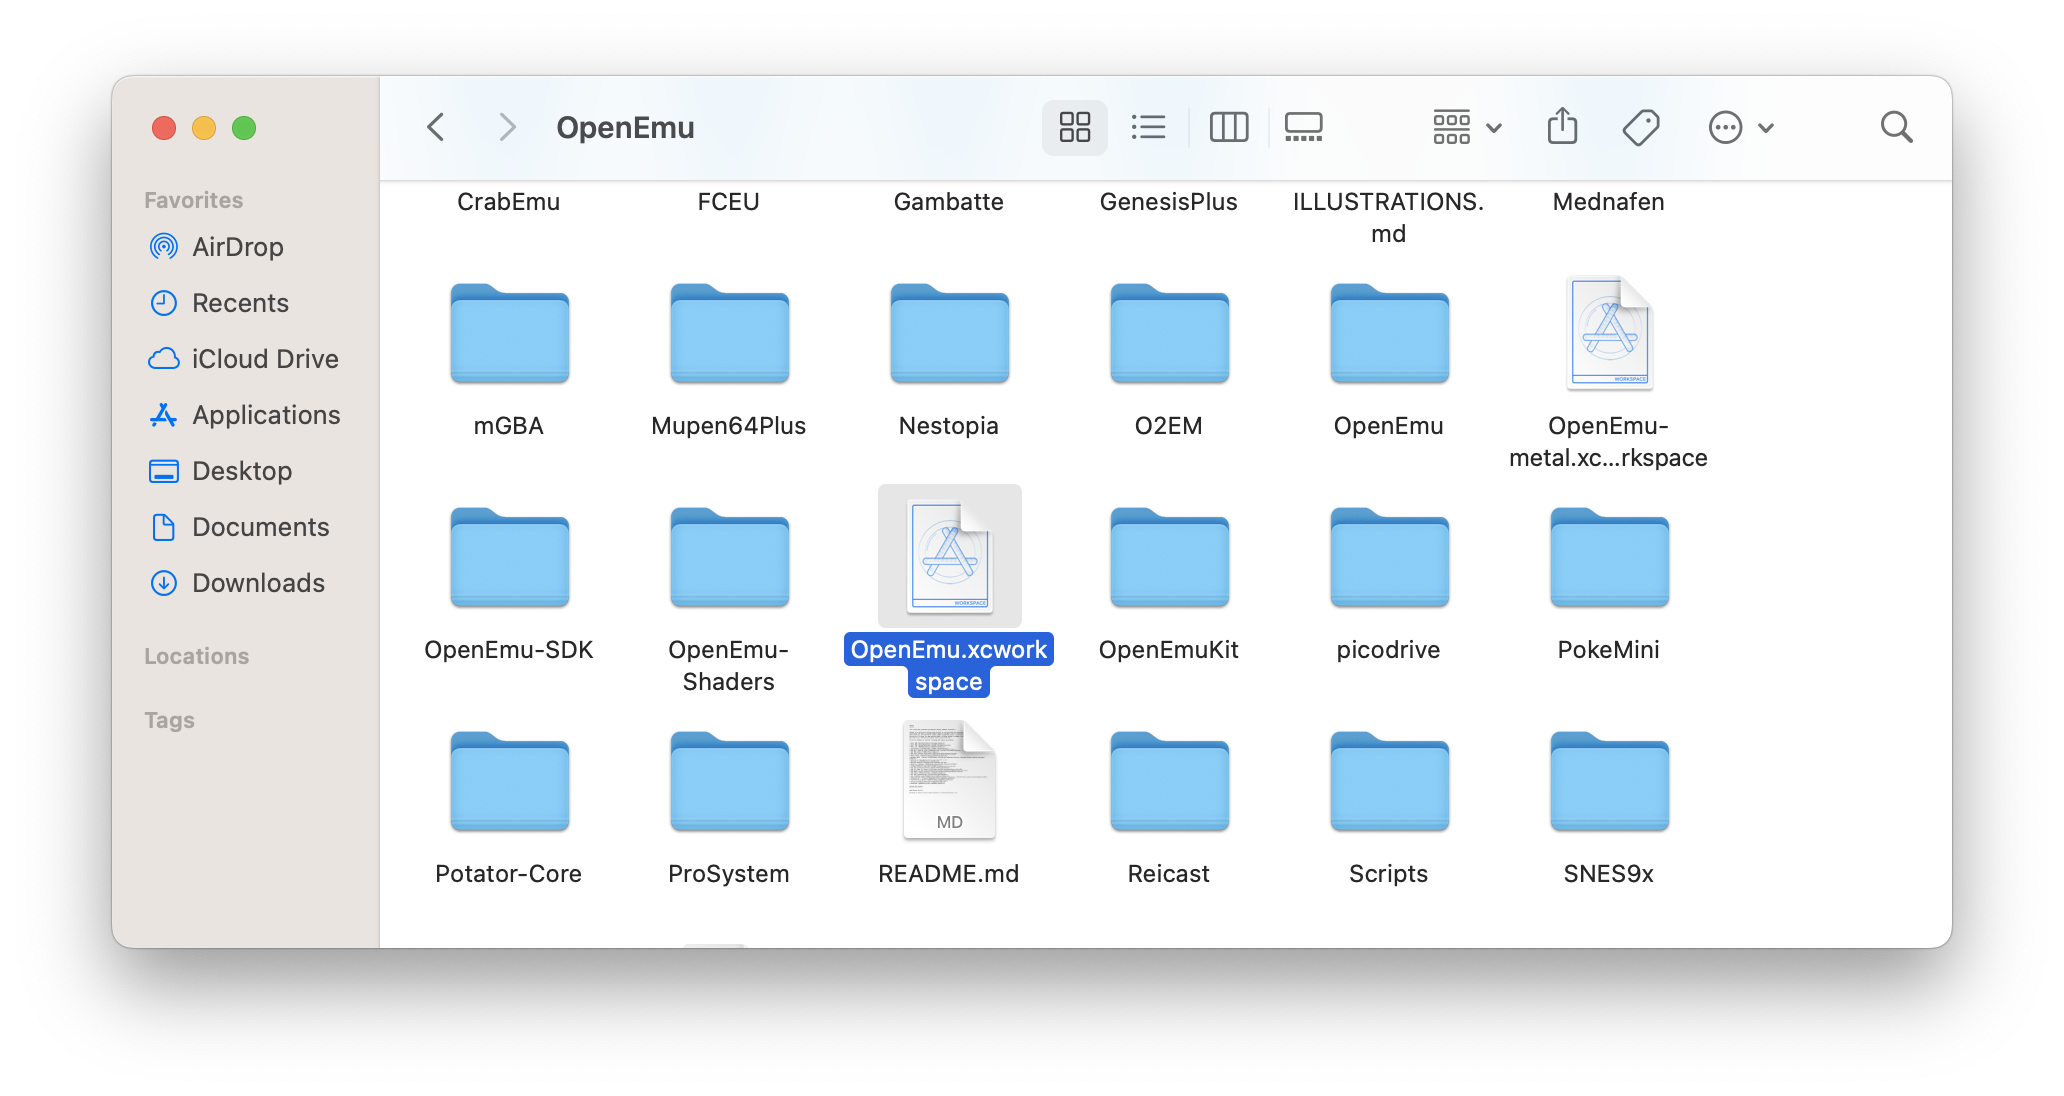The height and width of the screenshot is (1096, 2064).
Task: Switch to gallery view layout
Action: pos(1306,126)
